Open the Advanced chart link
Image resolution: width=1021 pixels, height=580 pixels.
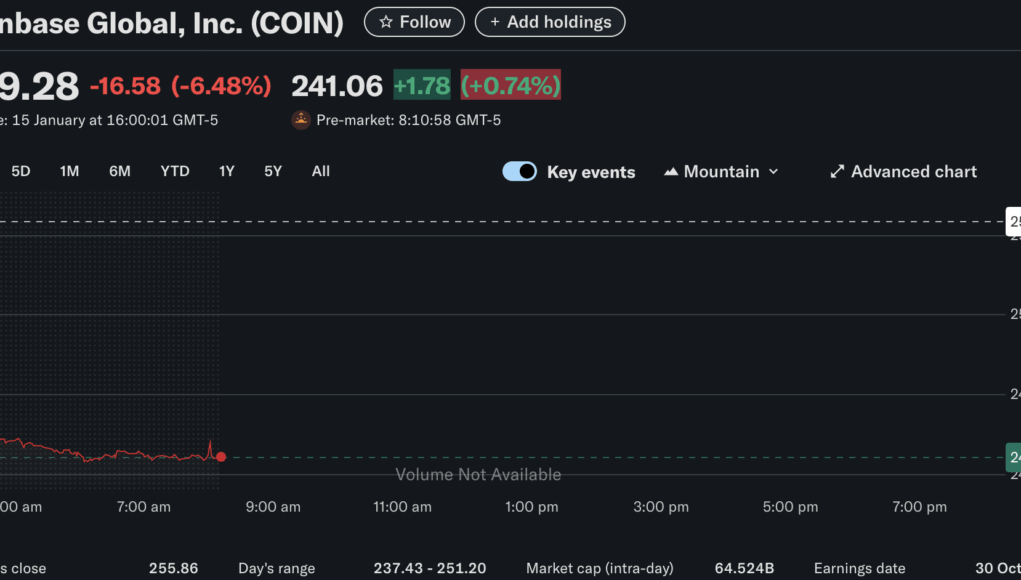pyautogui.click(x=913, y=172)
